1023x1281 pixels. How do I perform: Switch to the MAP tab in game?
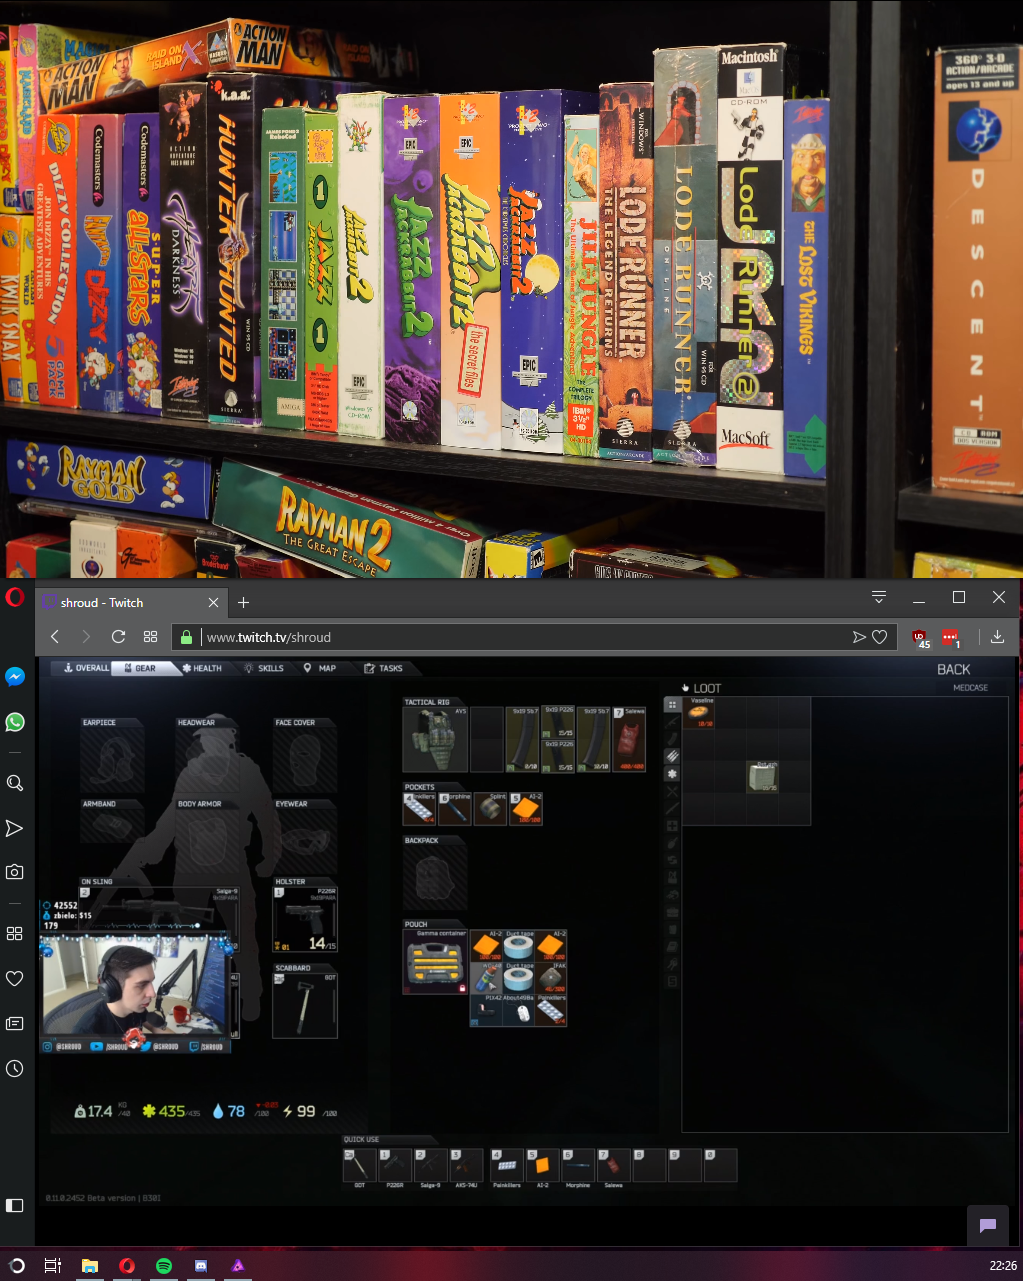pyautogui.click(x=321, y=668)
